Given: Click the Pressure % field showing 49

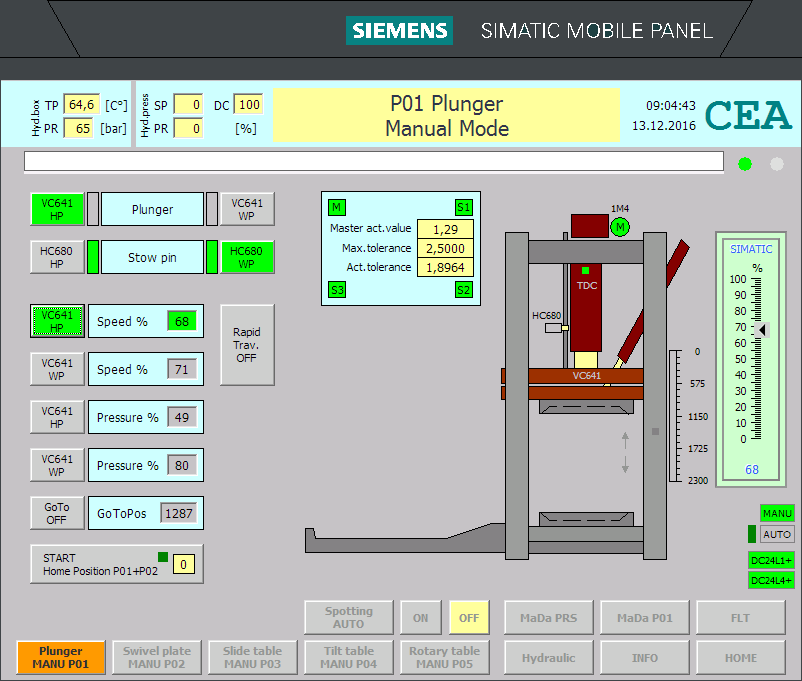Looking at the screenshot, I should pyautogui.click(x=182, y=418).
